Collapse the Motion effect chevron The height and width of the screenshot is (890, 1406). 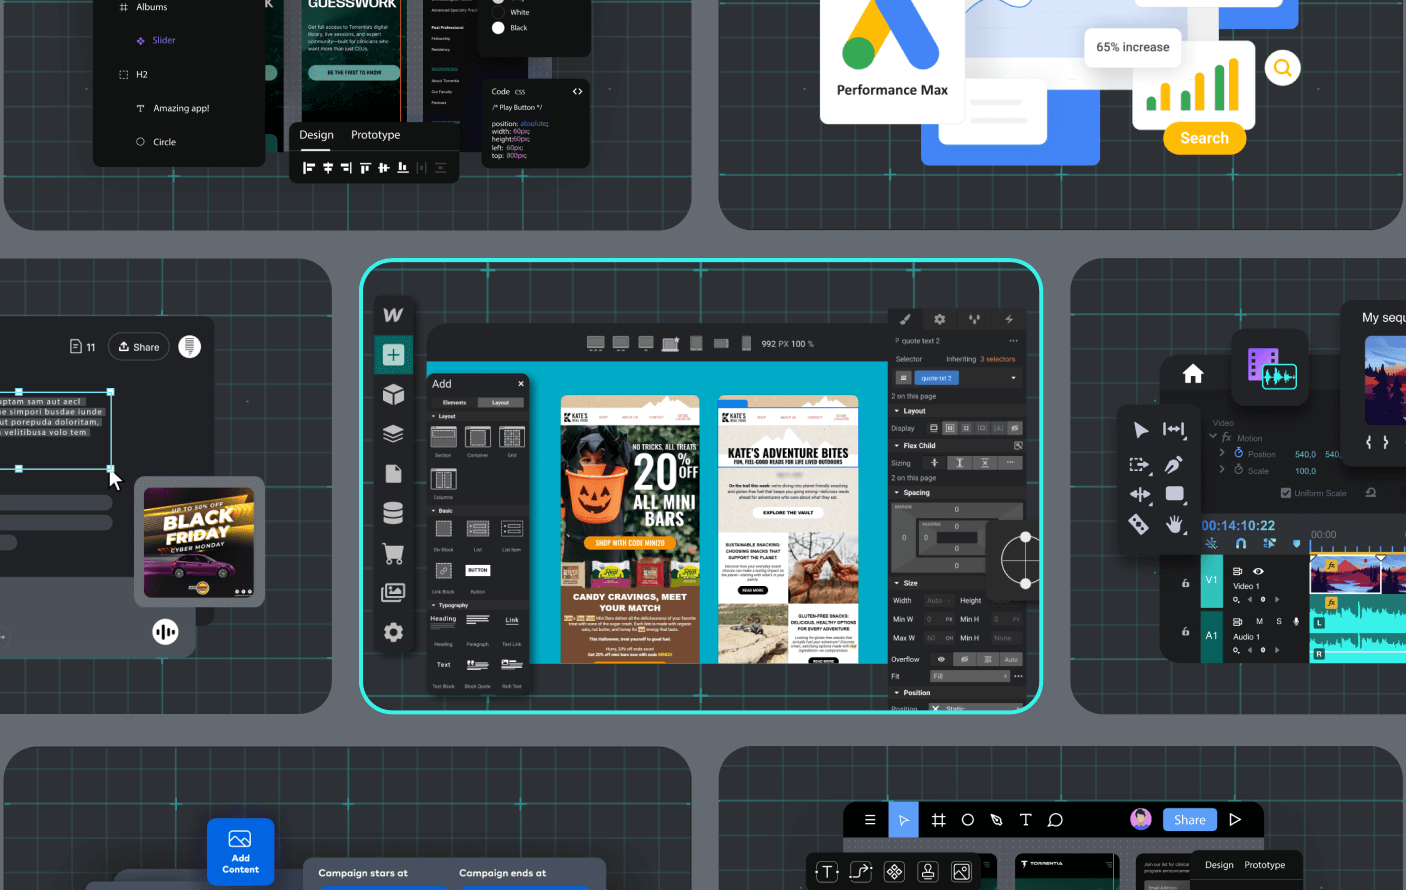tap(1213, 437)
